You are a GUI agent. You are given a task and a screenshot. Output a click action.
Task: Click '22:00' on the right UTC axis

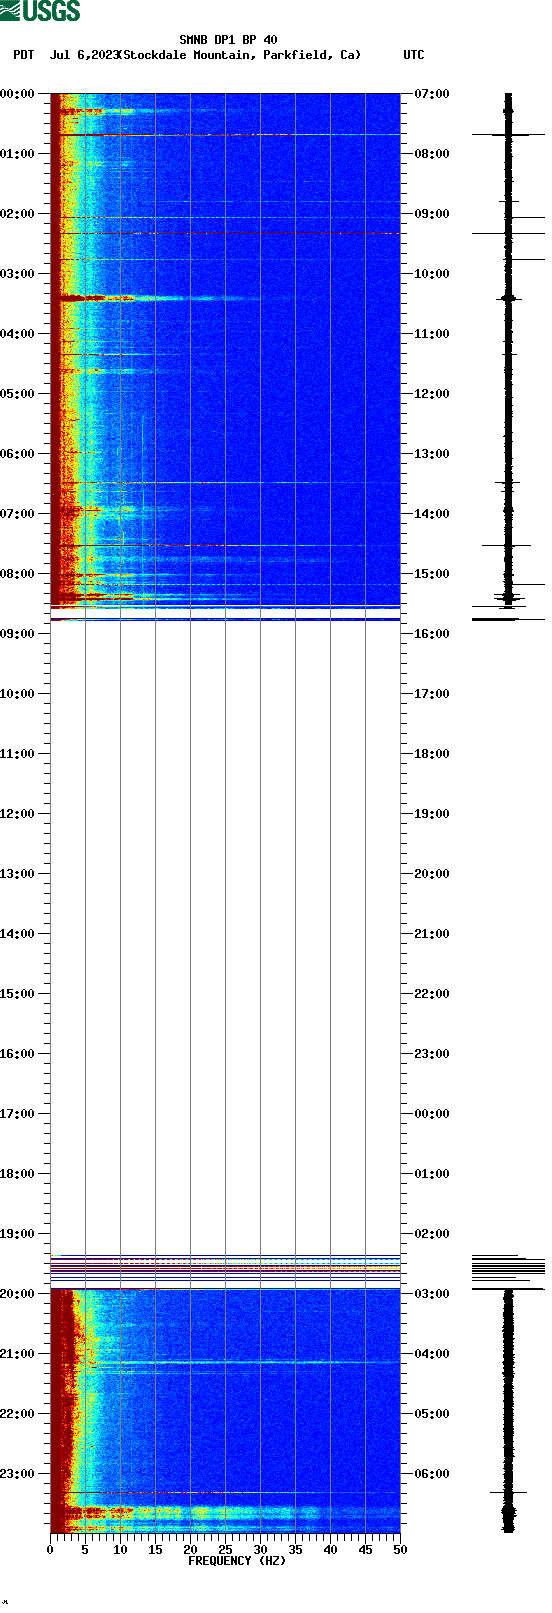click(432, 994)
